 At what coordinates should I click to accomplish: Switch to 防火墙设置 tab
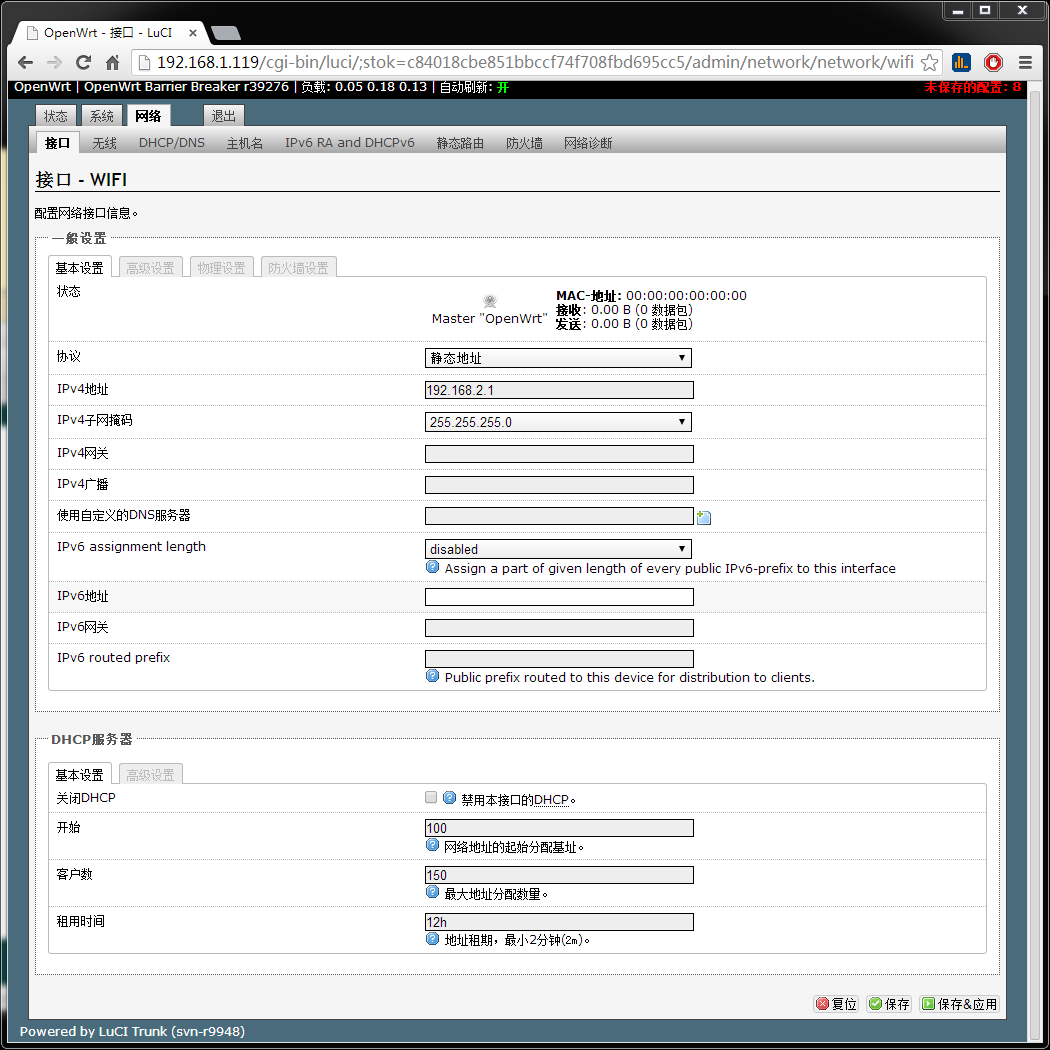click(x=299, y=268)
